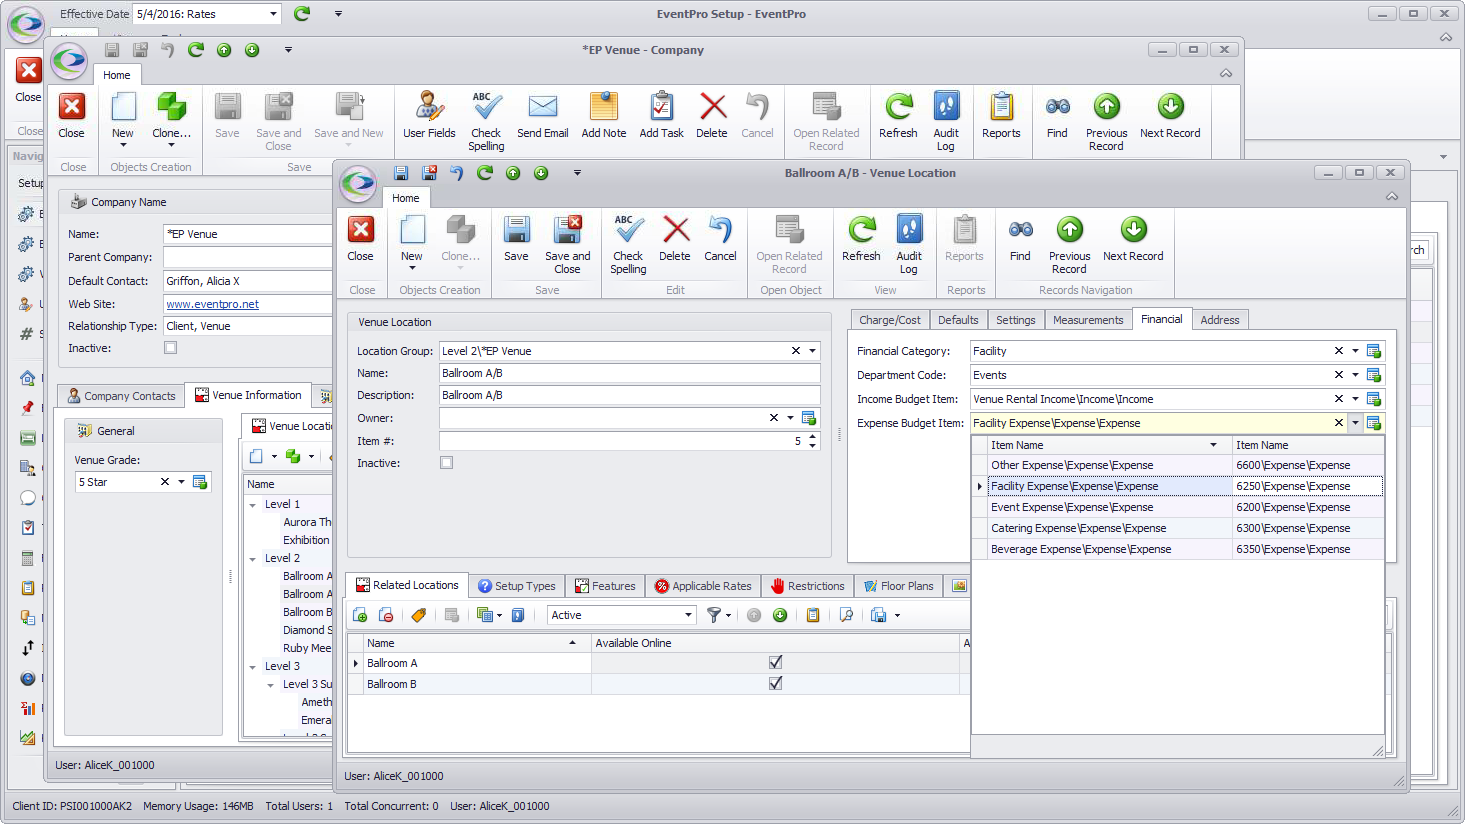1465x824 pixels.
Task: Collapse Level 3 tree node
Action: pos(253,667)
